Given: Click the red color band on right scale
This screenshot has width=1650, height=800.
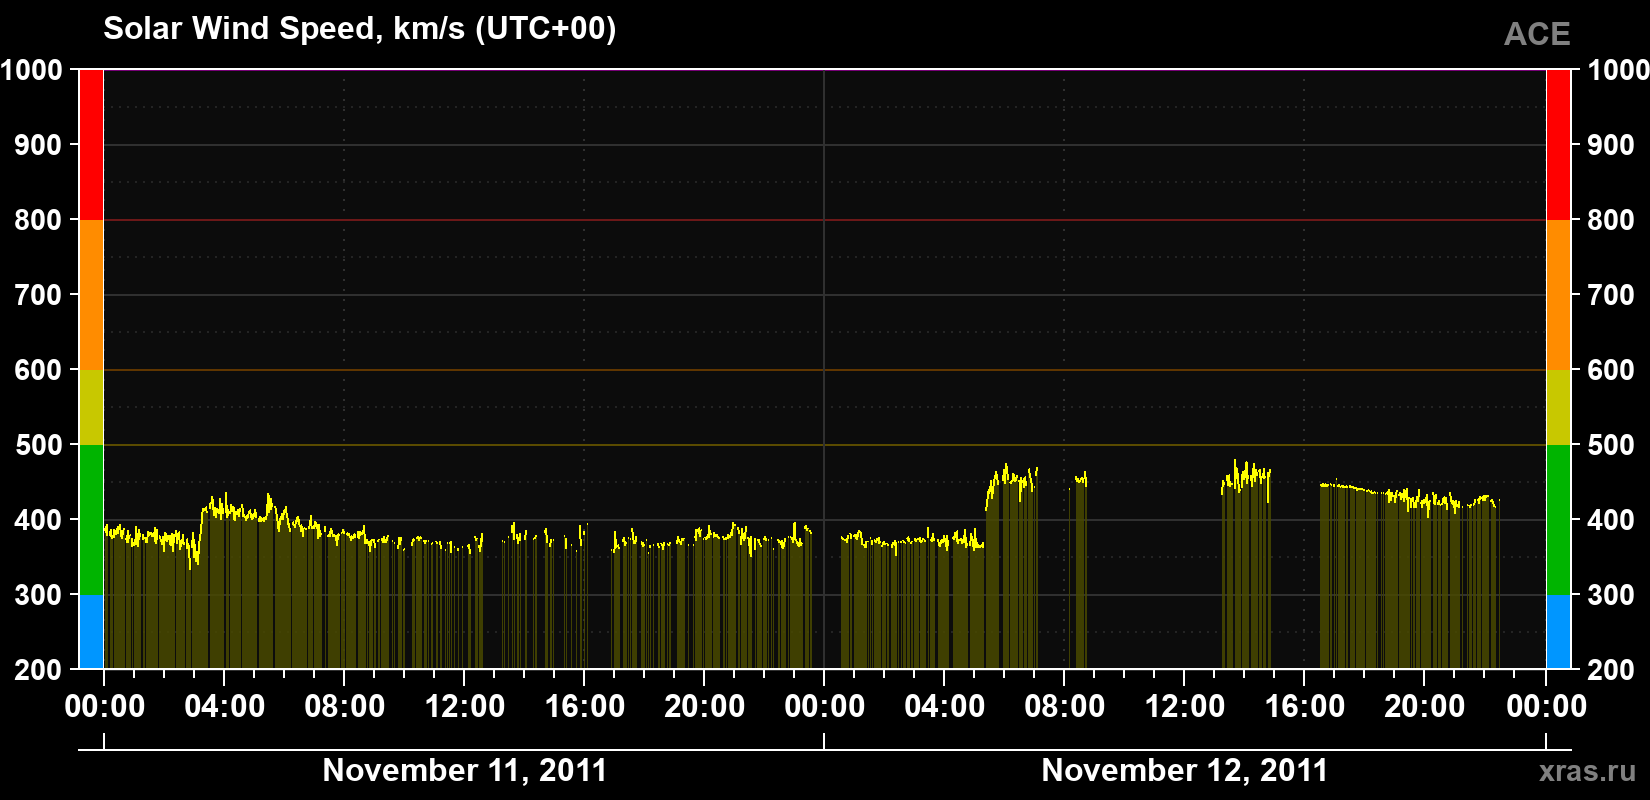Looking at the screenshot, I should [x=1558, y=145].
